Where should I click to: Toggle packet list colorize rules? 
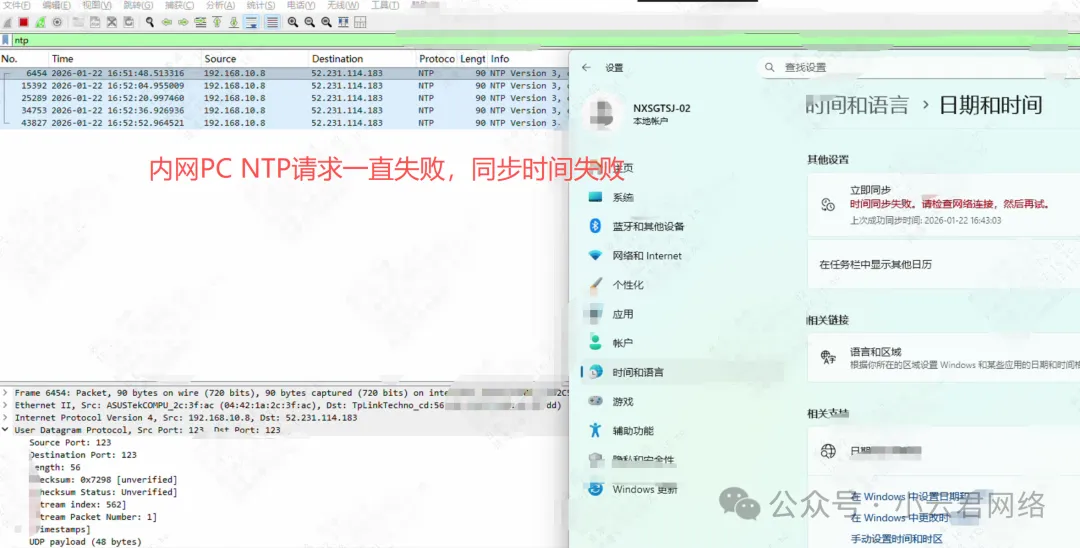click(272, 21)
